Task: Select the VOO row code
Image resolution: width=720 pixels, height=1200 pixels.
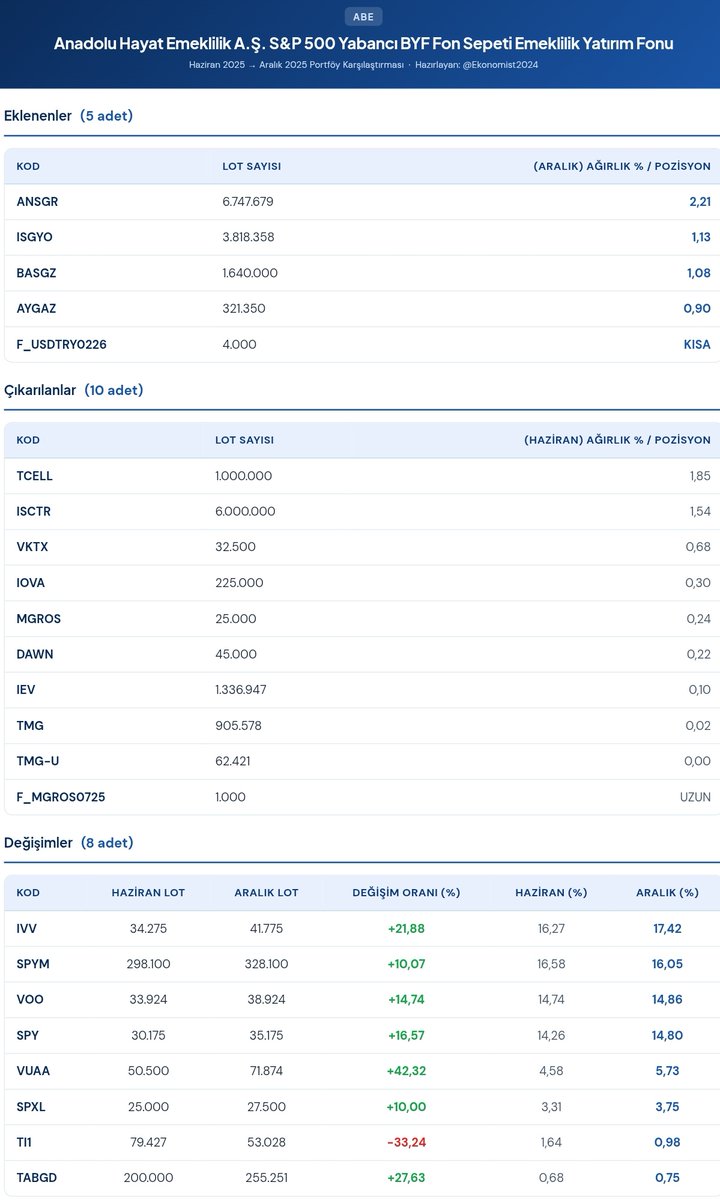Action: click(x=30, y=1000)
